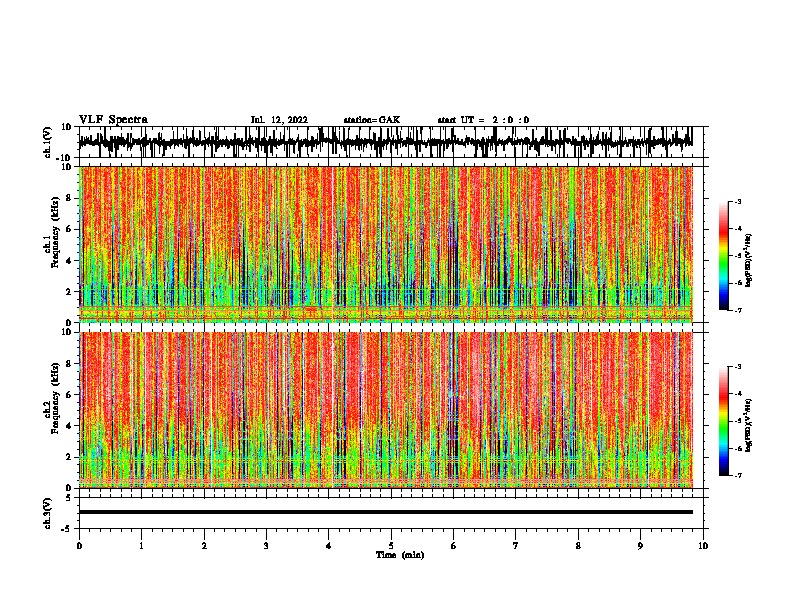Image resolution: width=792 pixels, height=612 pixels.
Task: Click the "Time (min)" axis label
Action: point(400,555)
